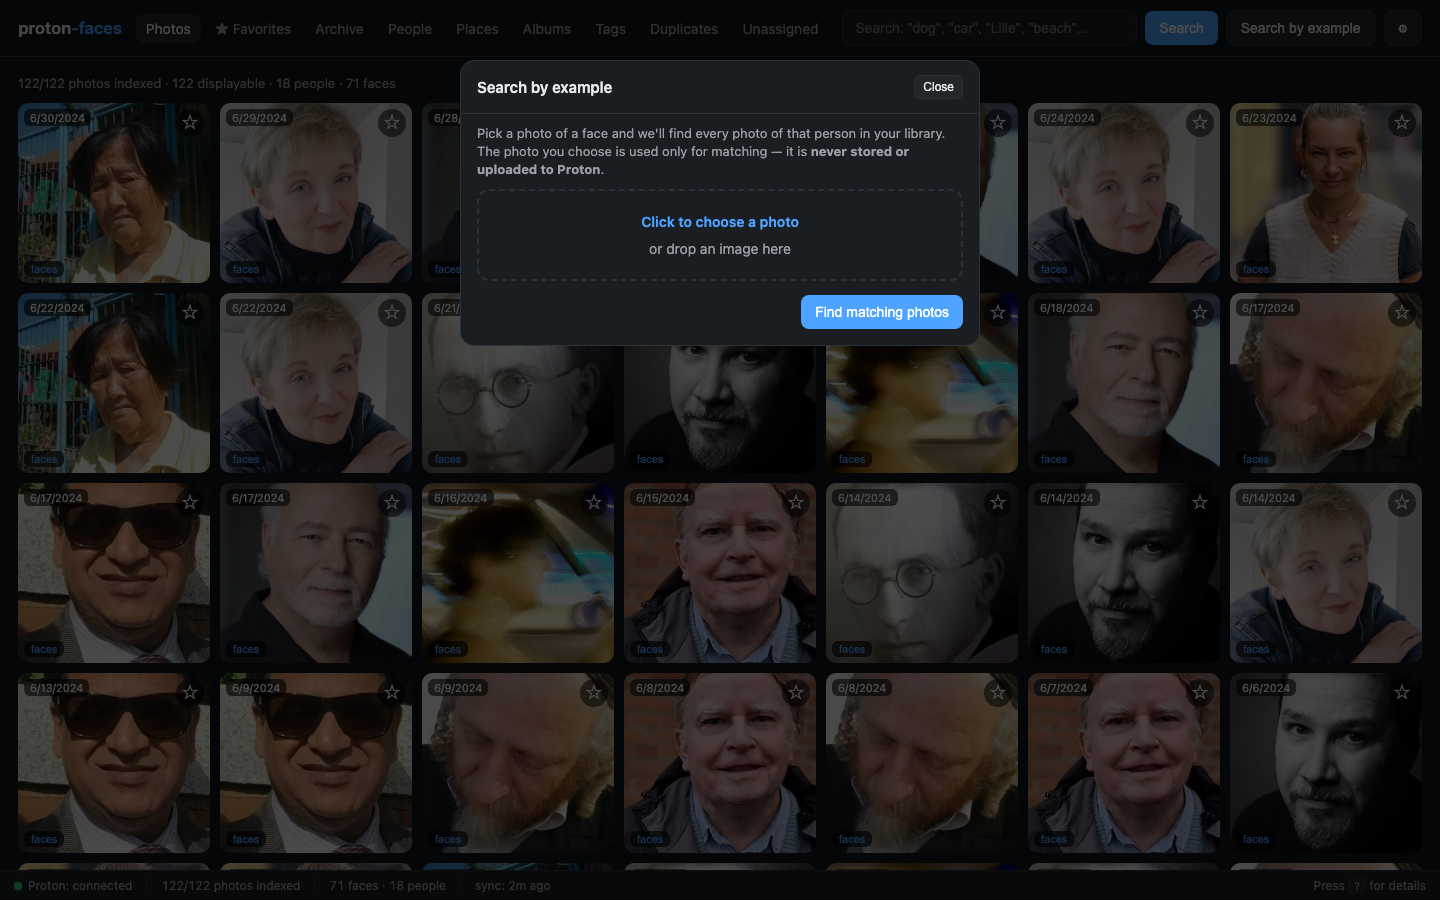Click the faces badge on 6/24/2024 photo
This screenshot has height=900, width=1440.
1054,269
